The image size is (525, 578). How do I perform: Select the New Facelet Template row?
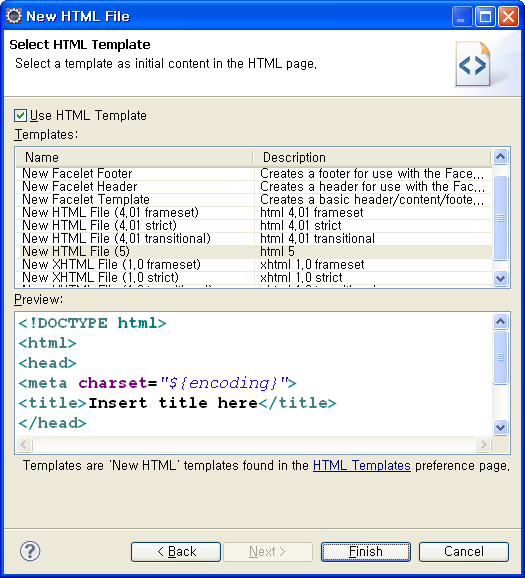click(x=254, y=199)
